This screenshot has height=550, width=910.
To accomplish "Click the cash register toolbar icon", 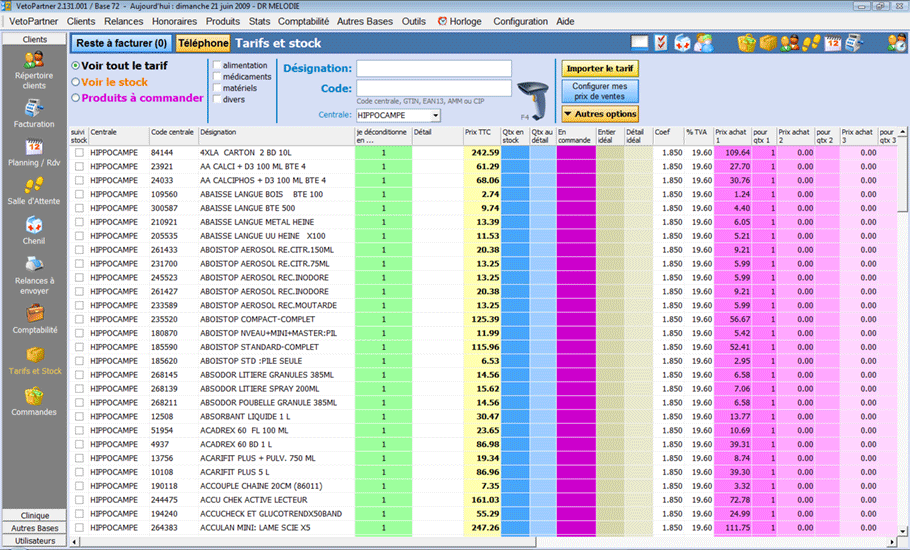I will pos(853,43).
